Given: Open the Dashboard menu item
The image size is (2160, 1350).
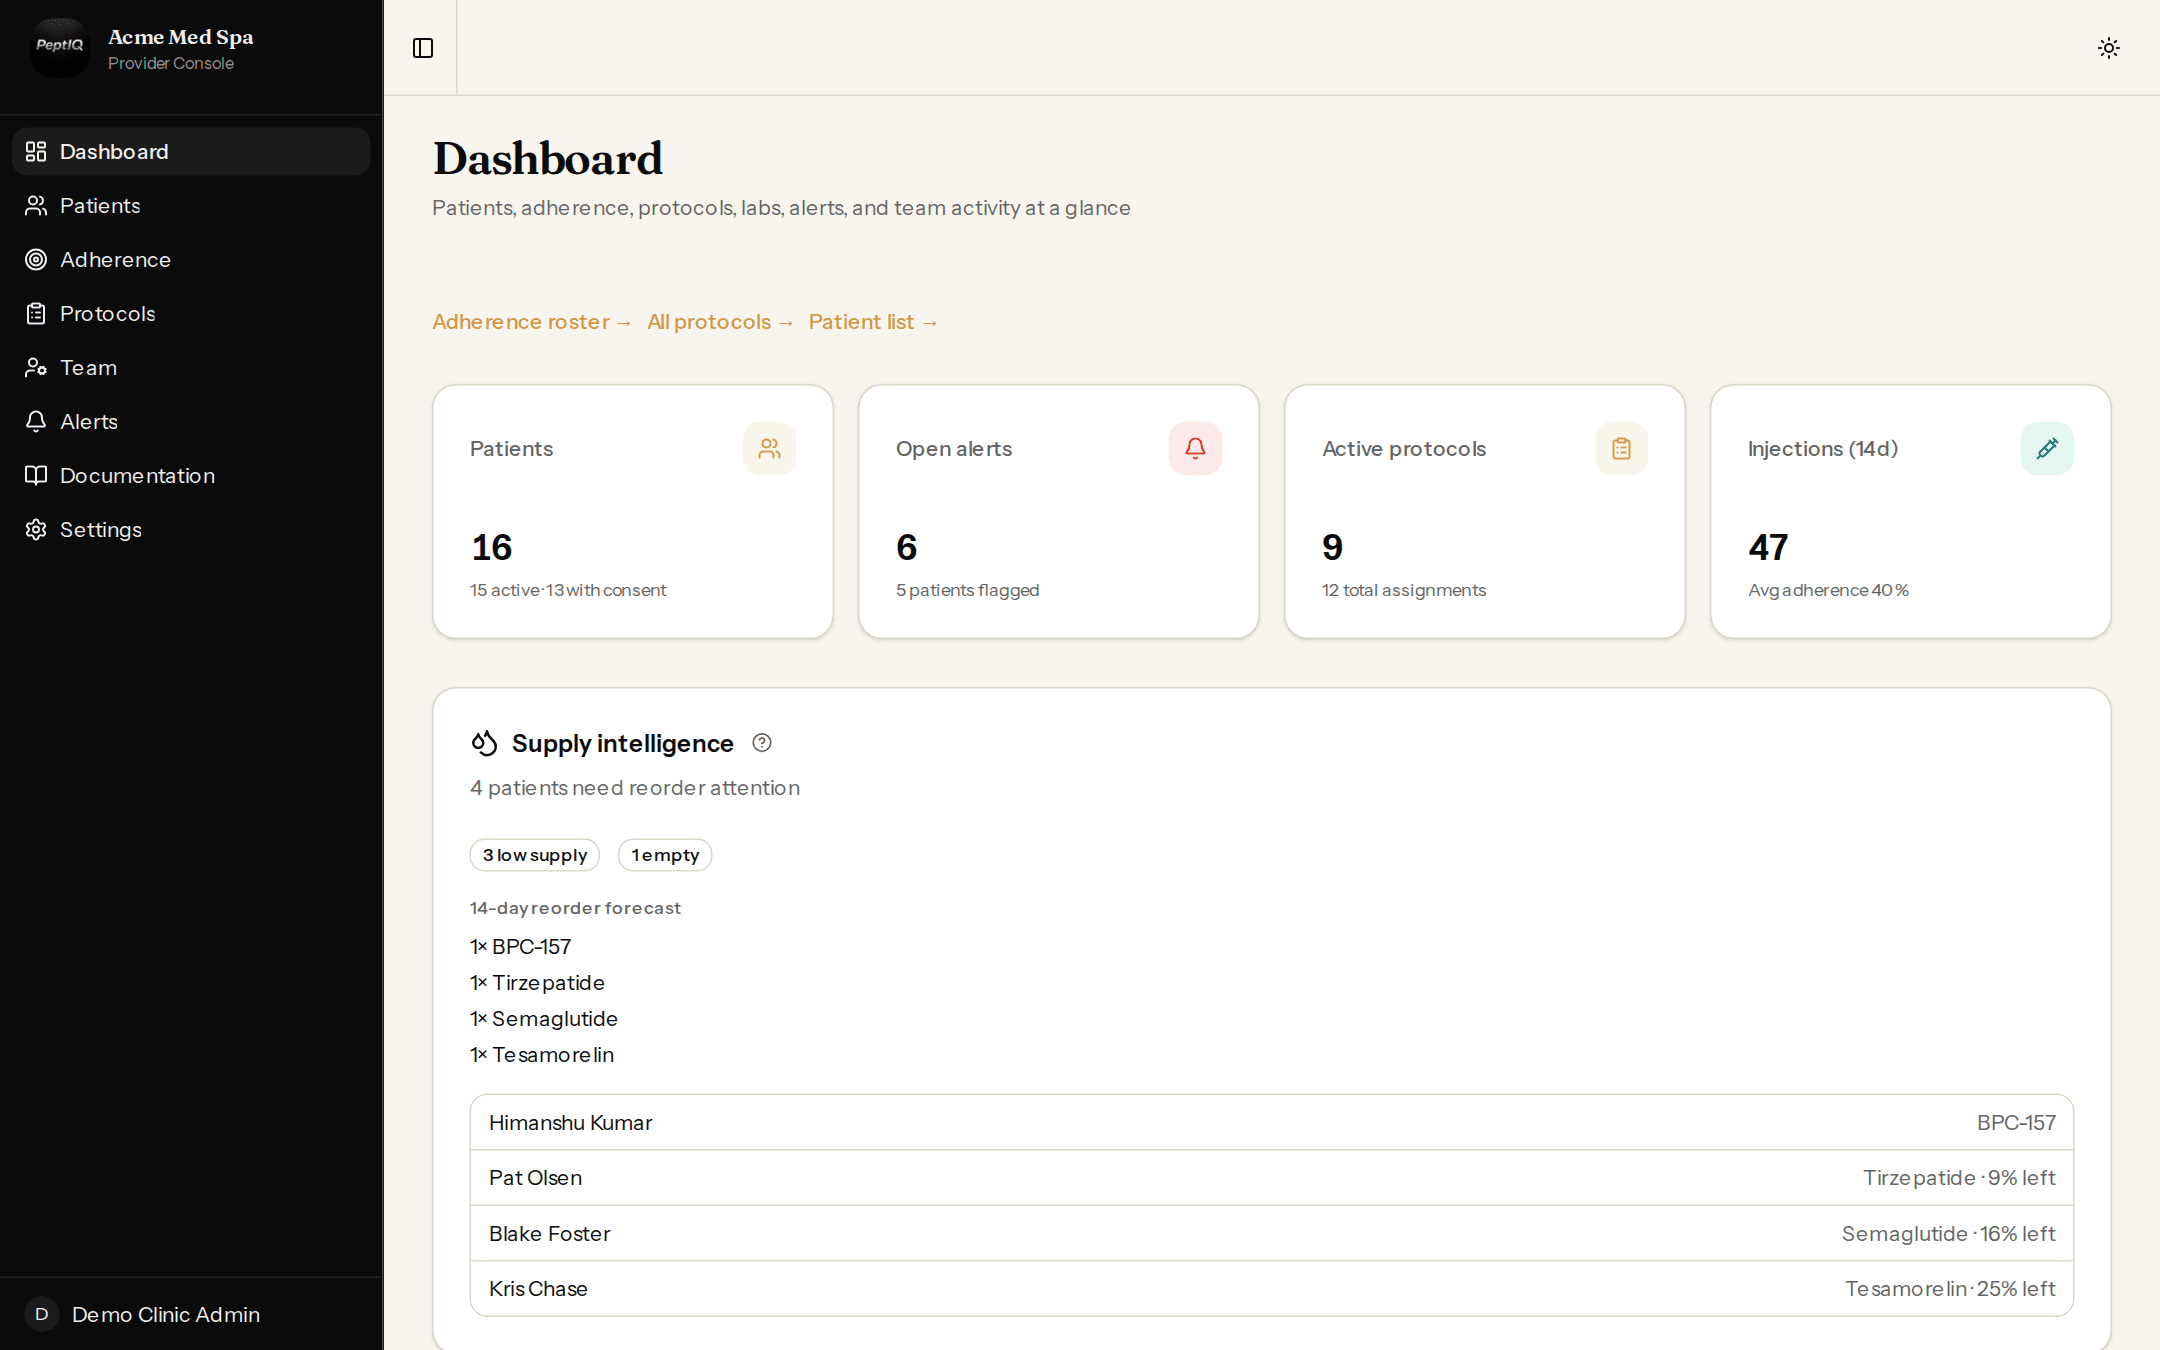Looking at the screenshot, I should 191,151.
